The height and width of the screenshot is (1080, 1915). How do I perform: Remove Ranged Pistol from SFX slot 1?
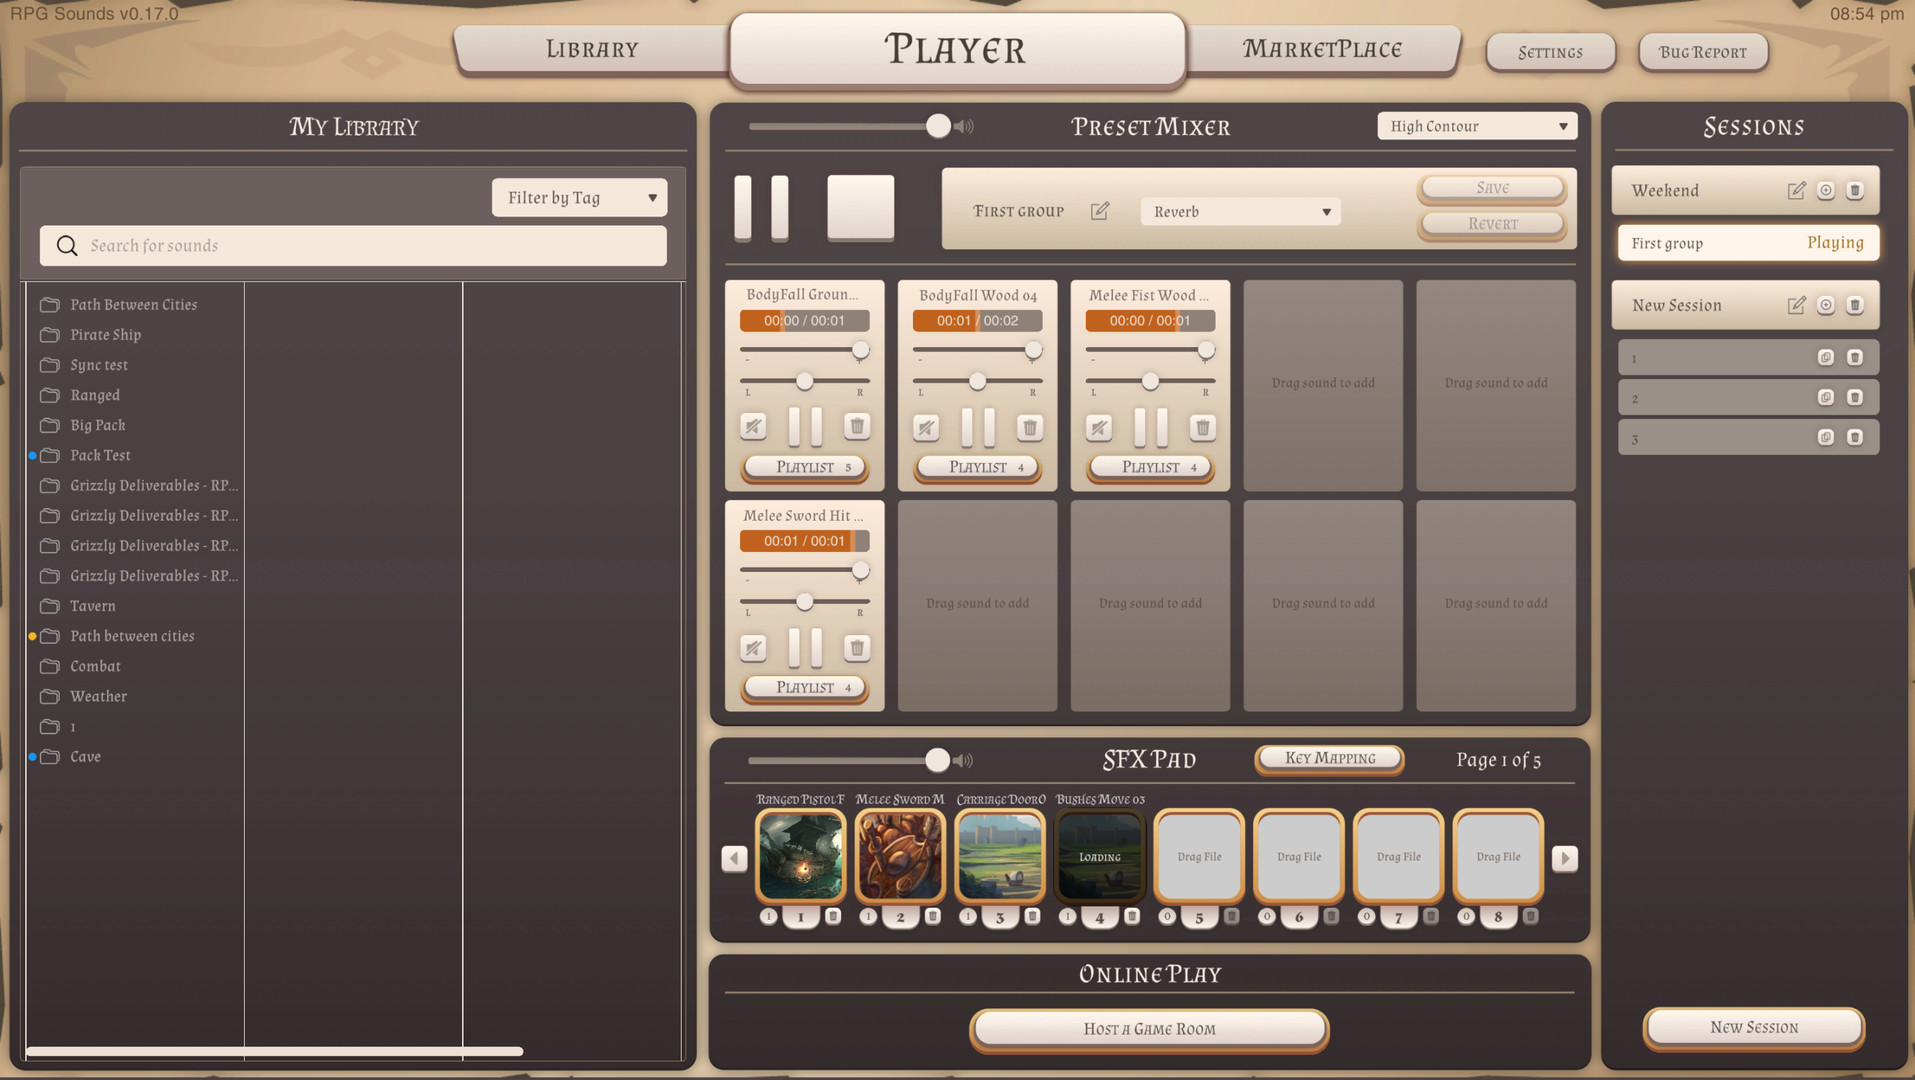coord(833,916)
